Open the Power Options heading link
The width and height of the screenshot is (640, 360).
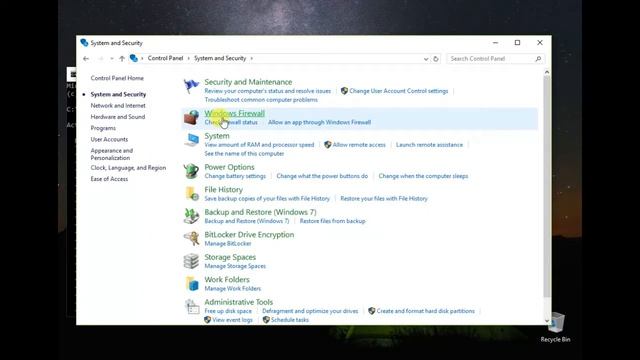click(x=229, y=167)
